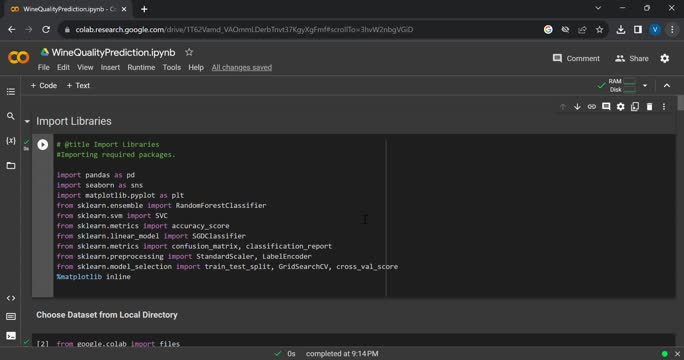Rename the WineQualityPrediction.ipynb title

113,52
